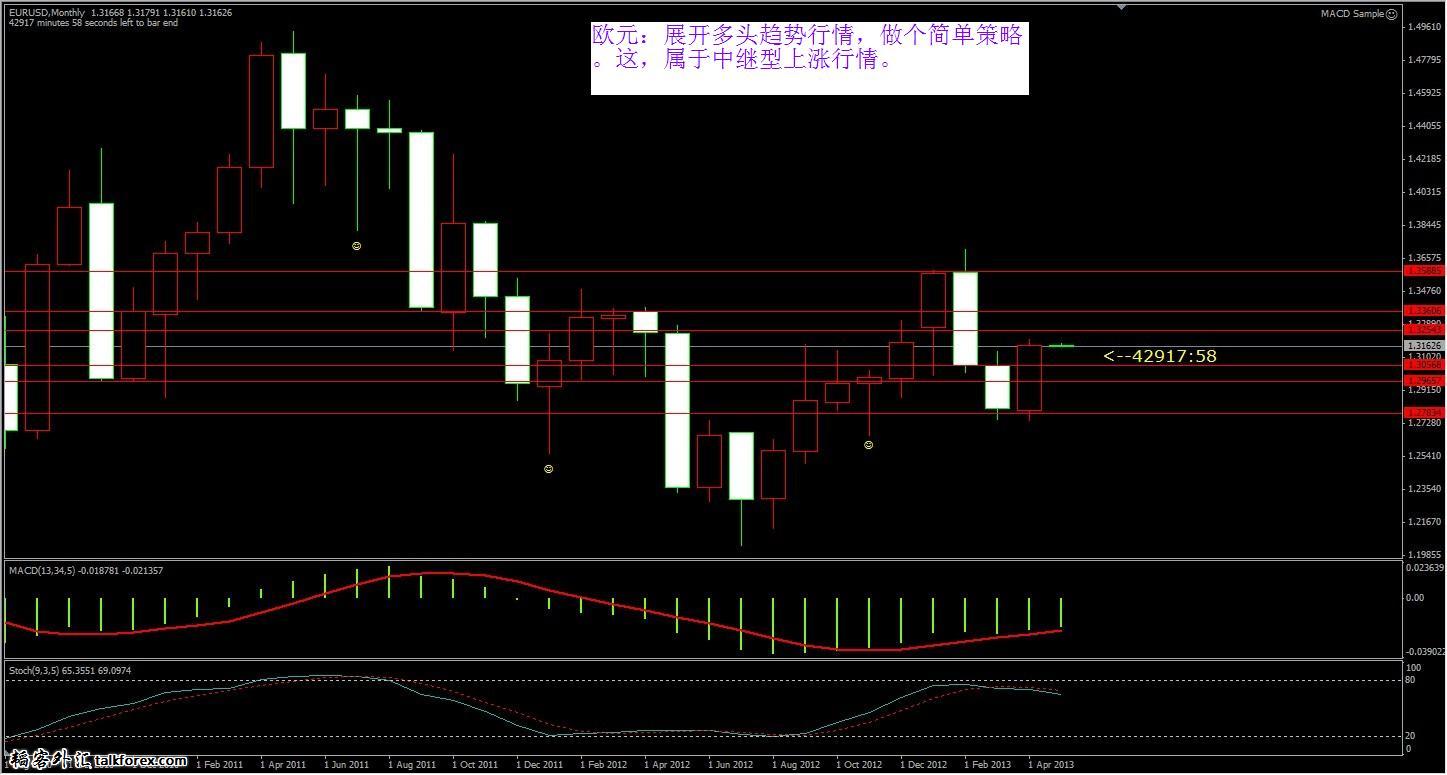Screen dimensions: 1447x775
Task: Click the 20 level on Stochastic scale
Action: (1411, 736)
